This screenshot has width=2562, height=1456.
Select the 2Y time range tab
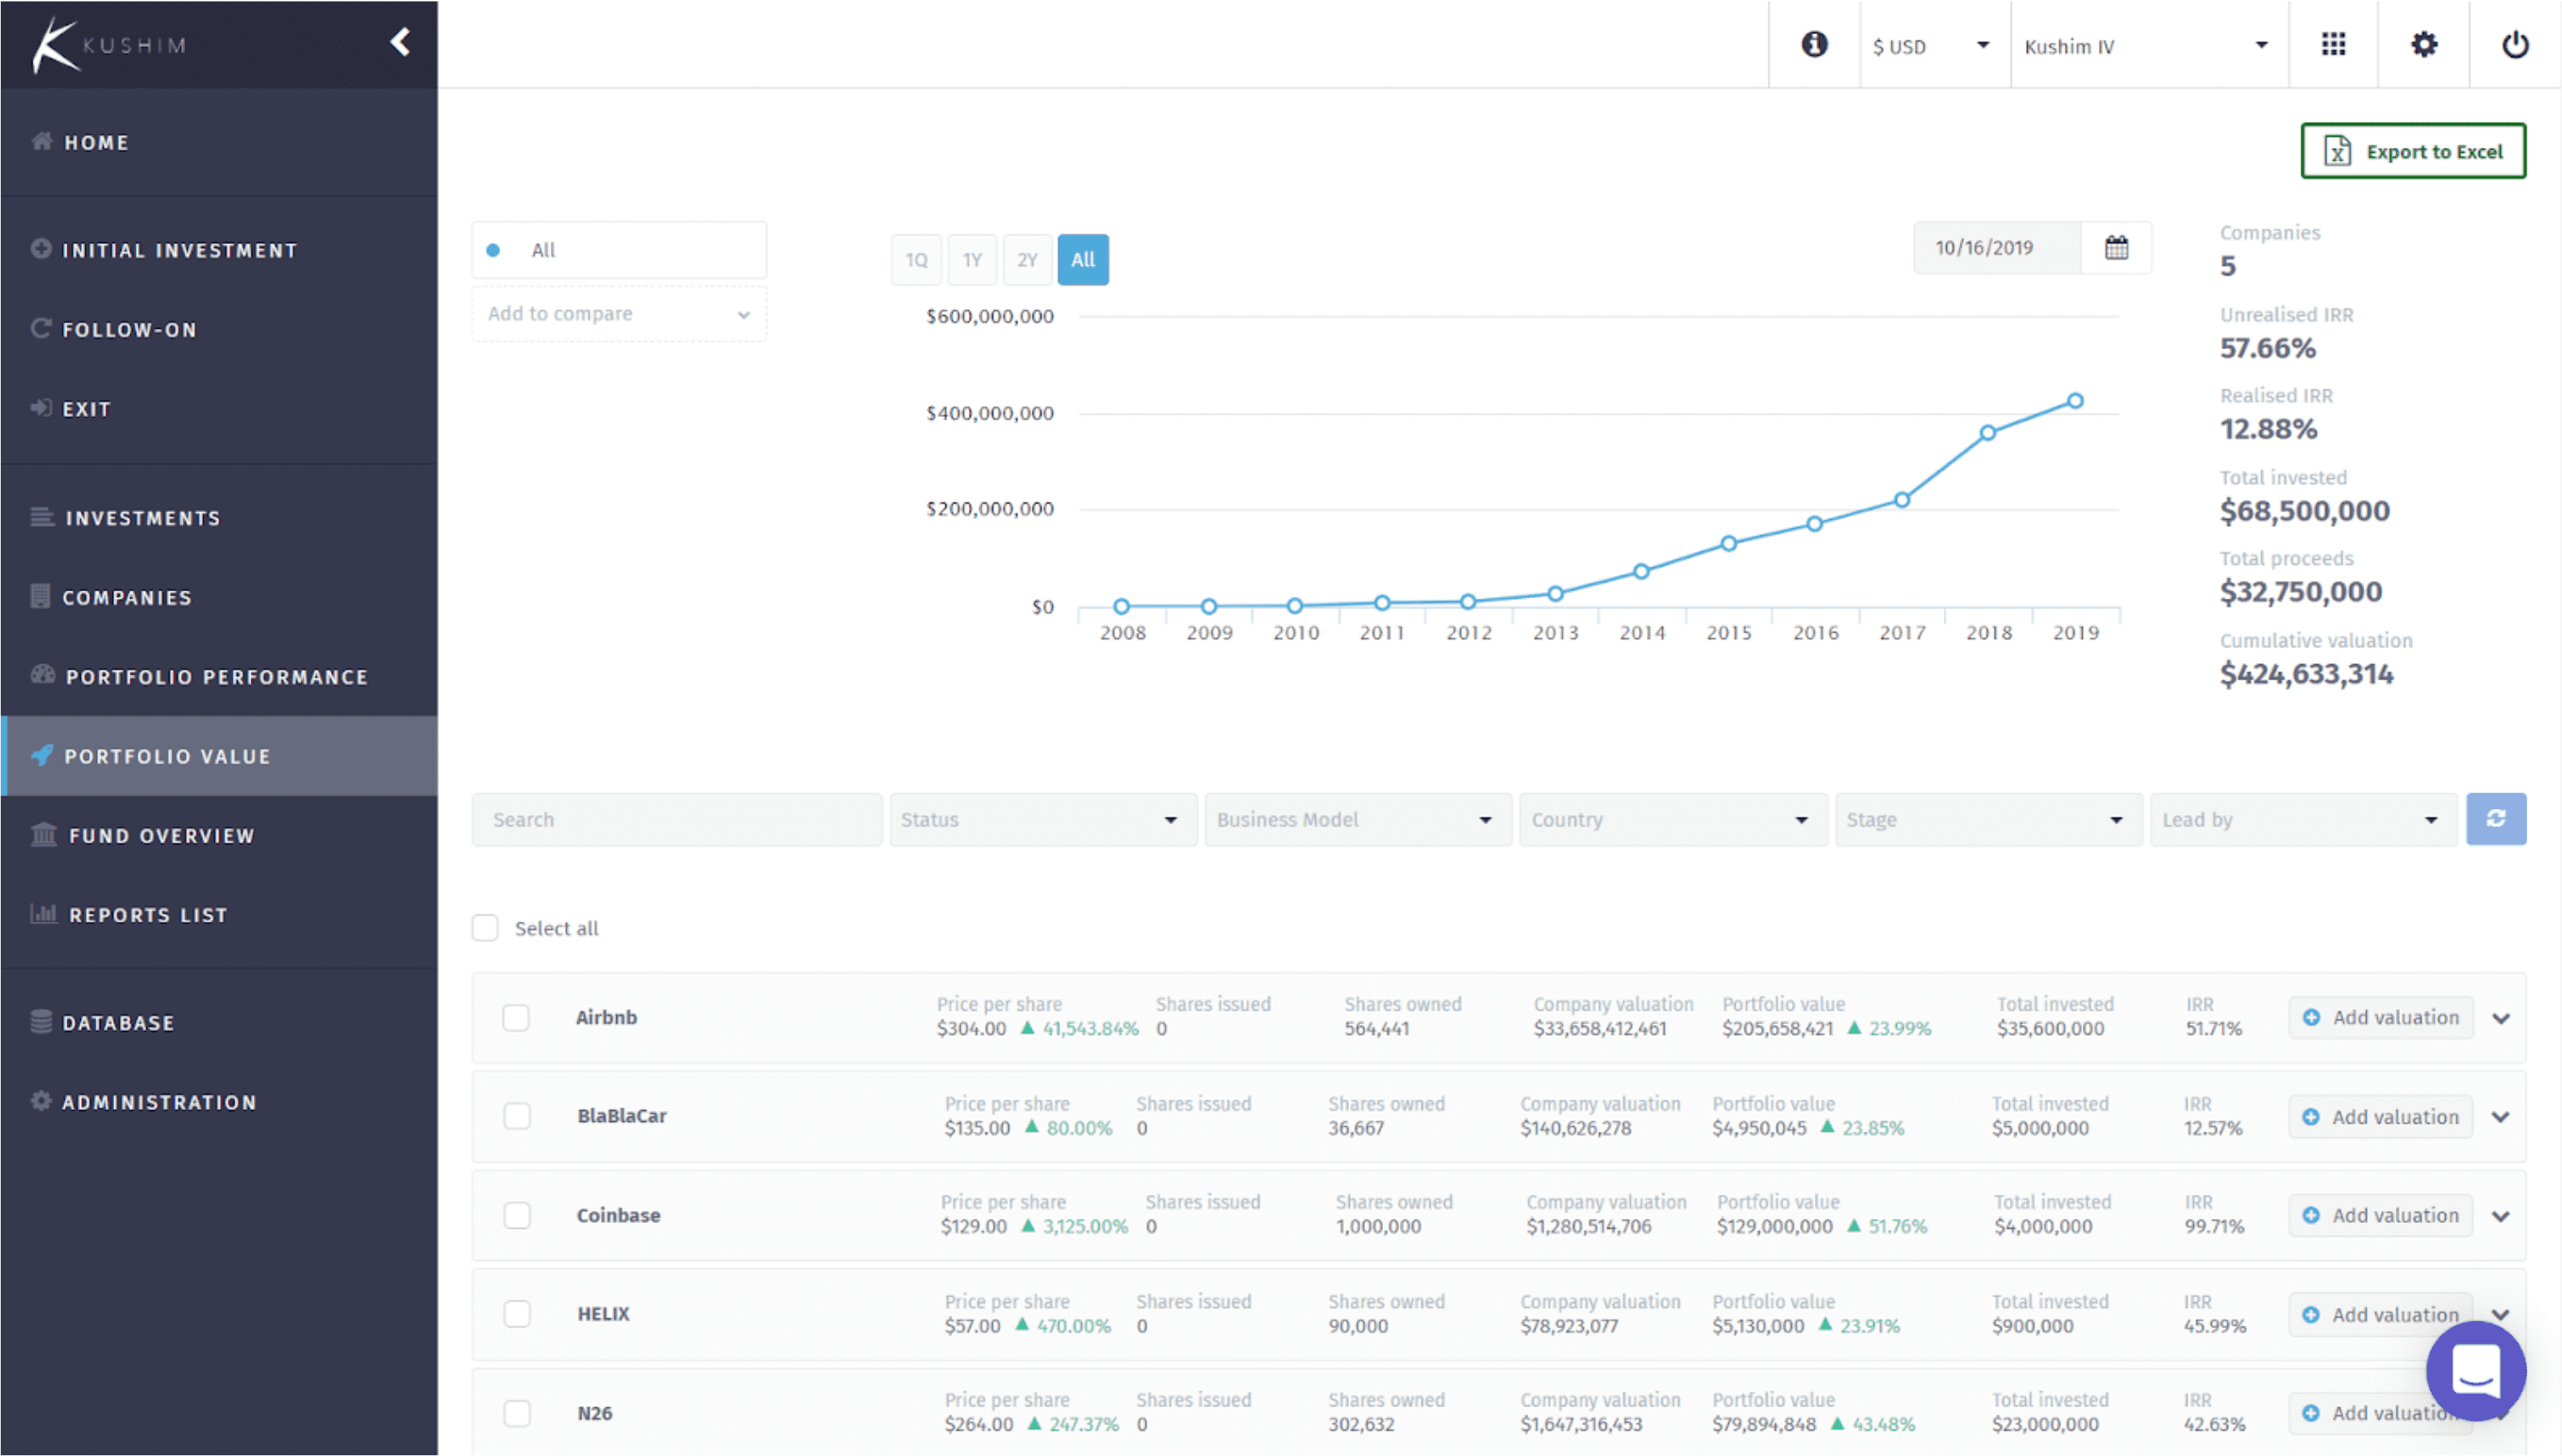coord(1027,260)
